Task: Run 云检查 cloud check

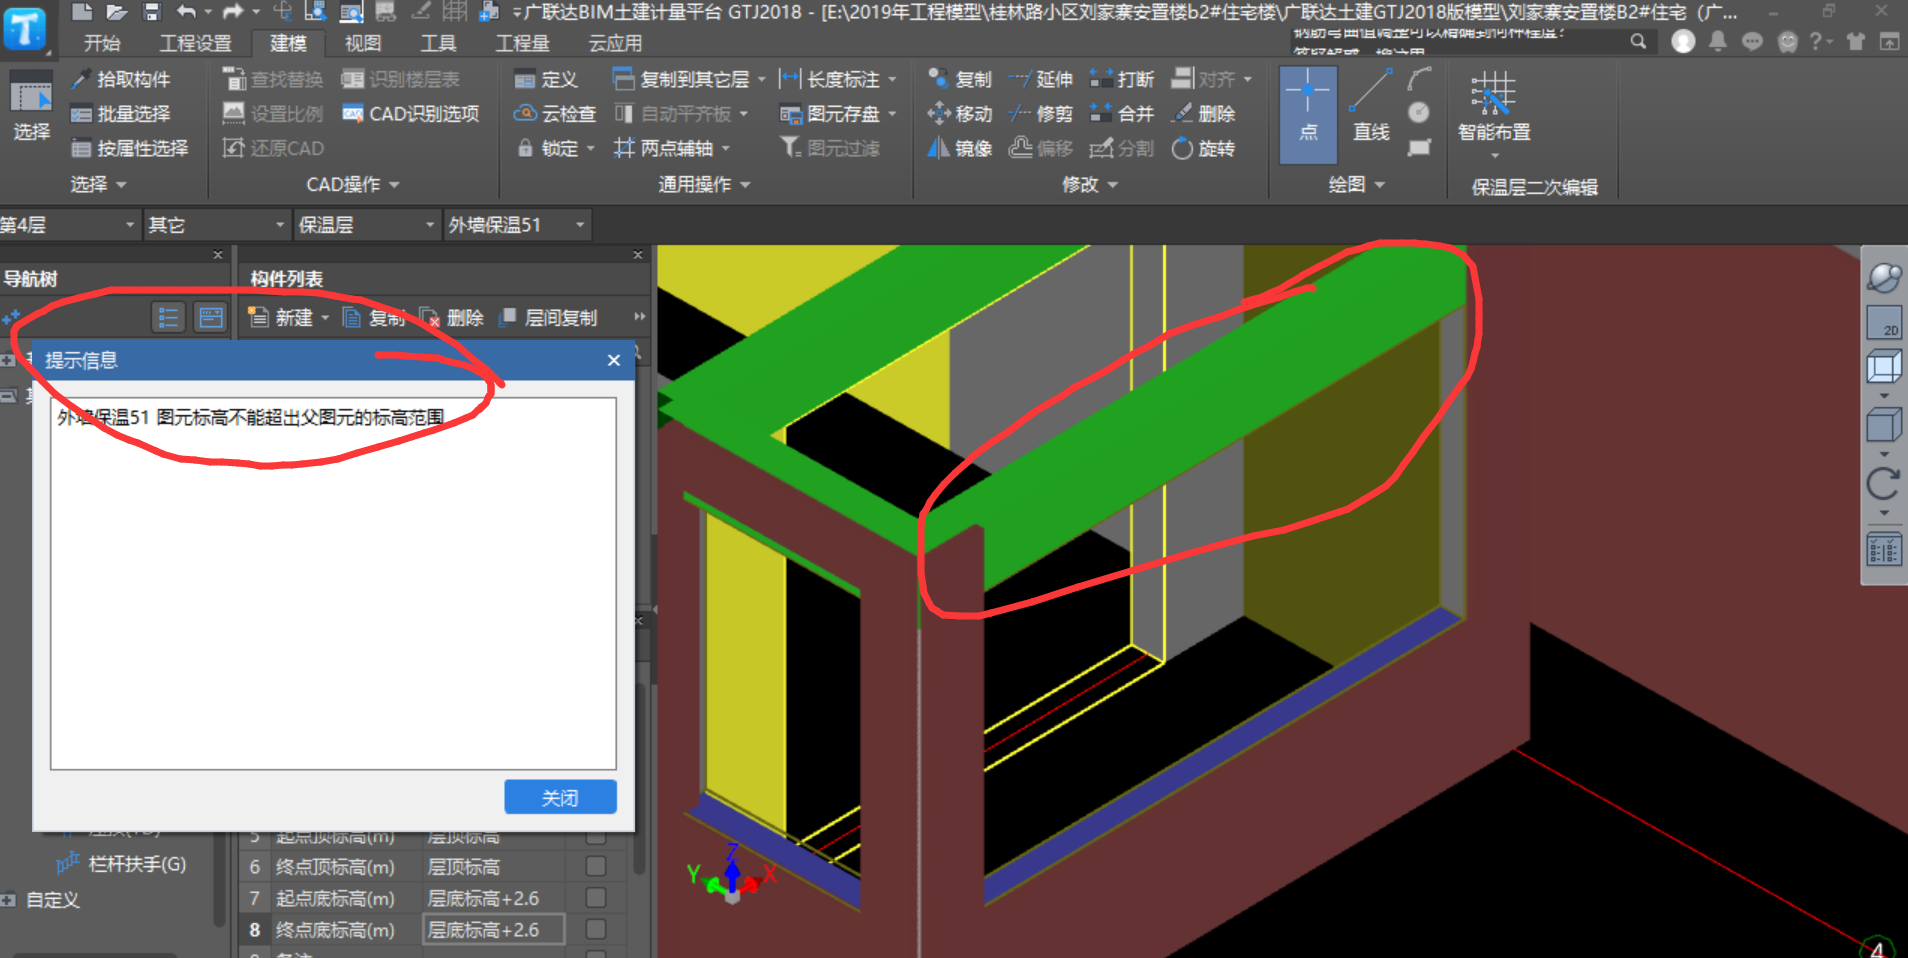Action: pos(554,114)
